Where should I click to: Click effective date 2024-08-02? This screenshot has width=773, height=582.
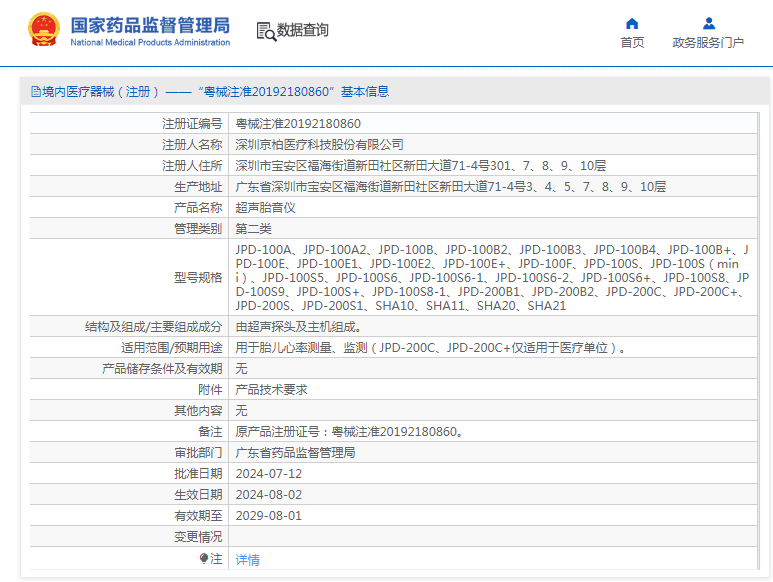(x=269, y=495)
